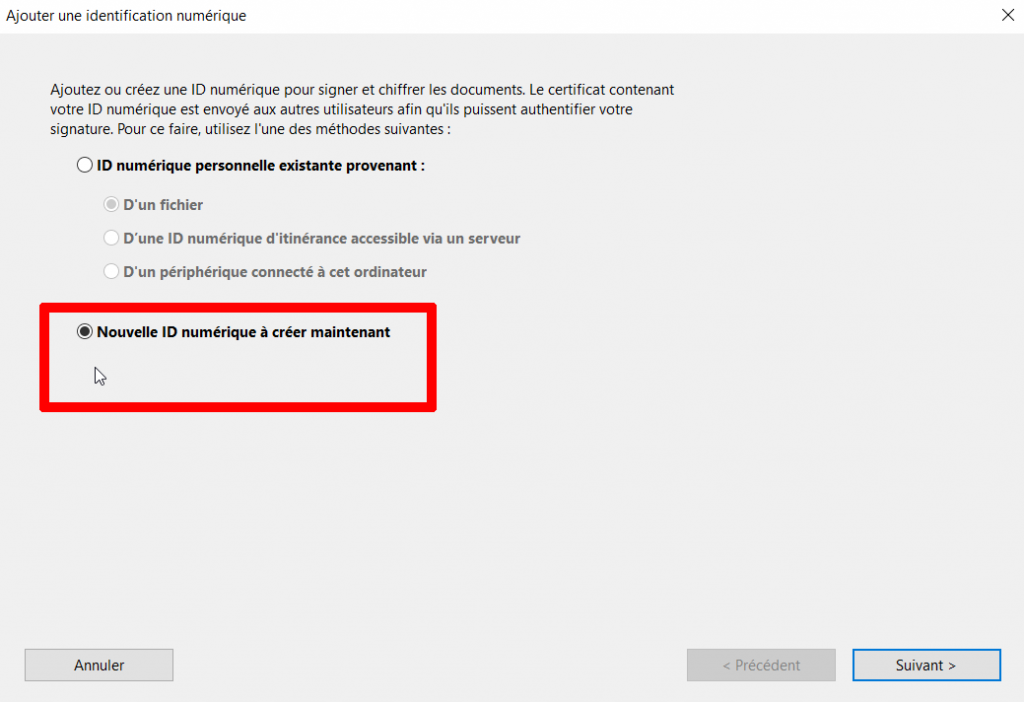Close the digital ID dialog with X
Image resolution: width=1024 pixels, height=702 pixels.
pos(1008,15)
